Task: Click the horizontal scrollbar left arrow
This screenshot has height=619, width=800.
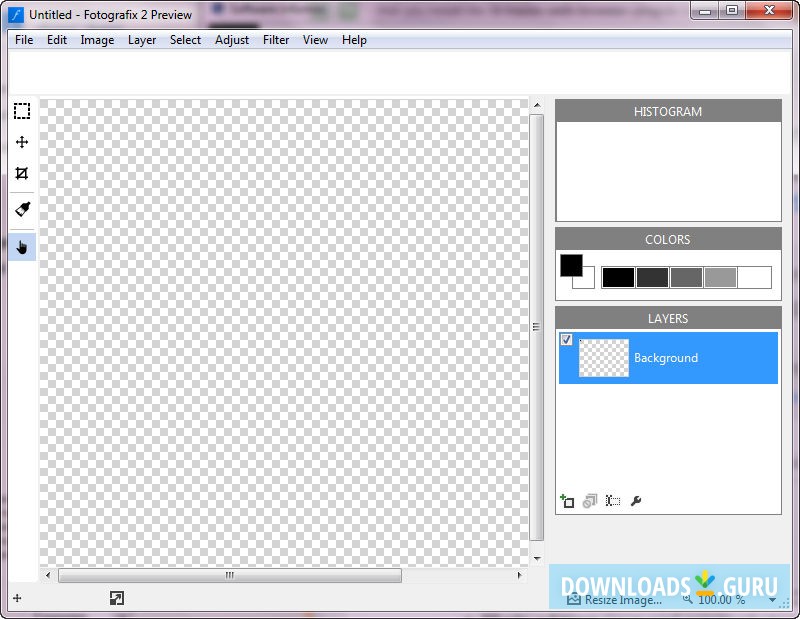Action: click(x=48, y=575)
